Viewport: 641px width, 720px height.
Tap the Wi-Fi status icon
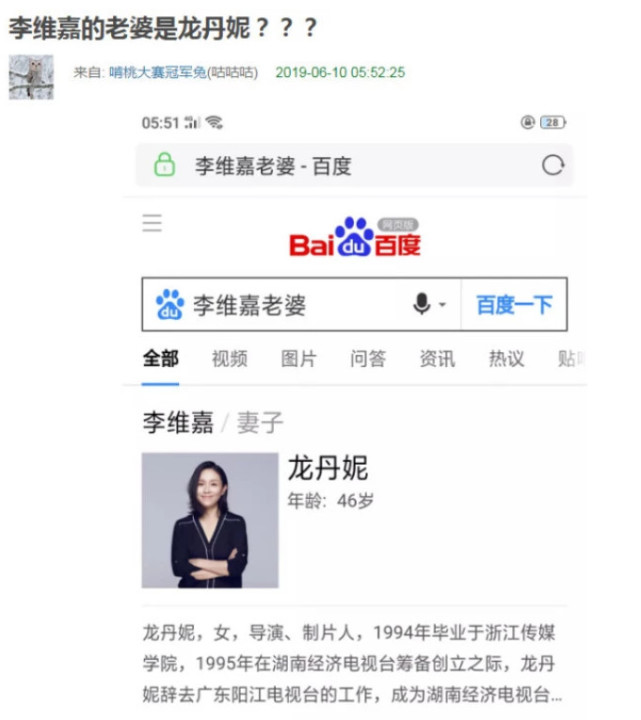point(214,123)
